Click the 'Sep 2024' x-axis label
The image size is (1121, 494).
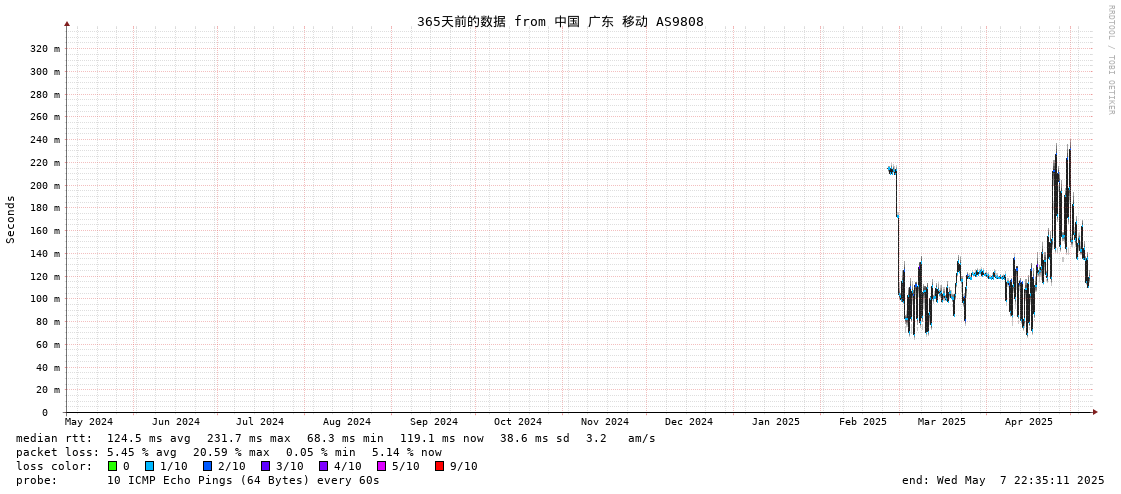click(x=434, y=422)
